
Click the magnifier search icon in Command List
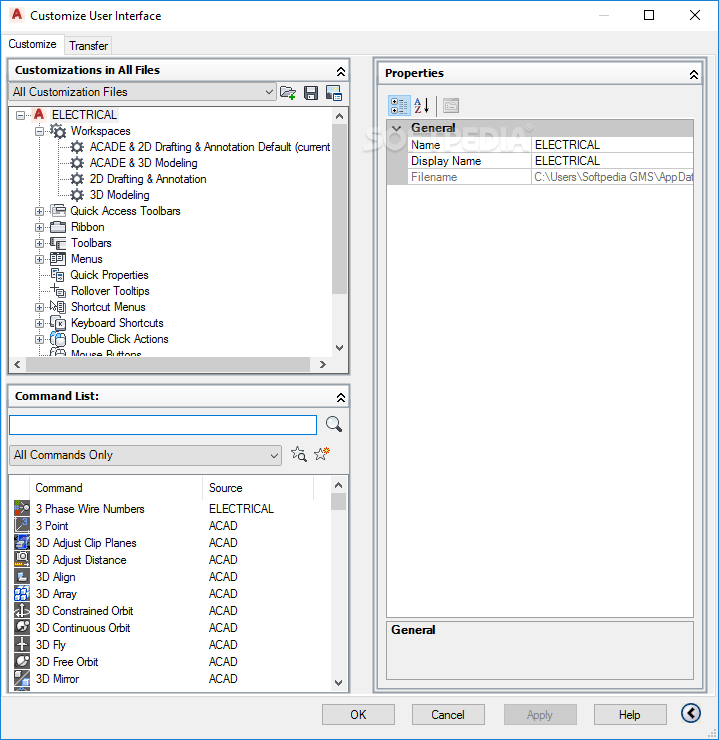tap(334, 424)
